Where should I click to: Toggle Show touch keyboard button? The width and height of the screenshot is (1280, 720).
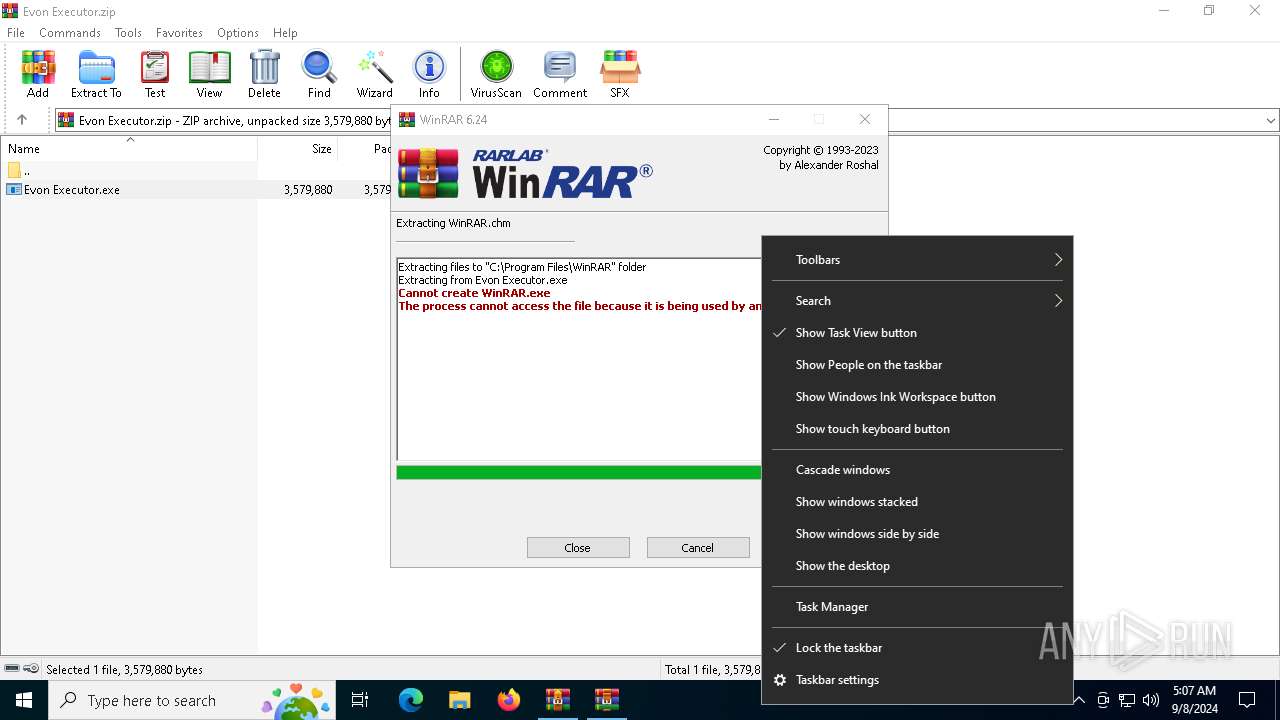[917, 429]
